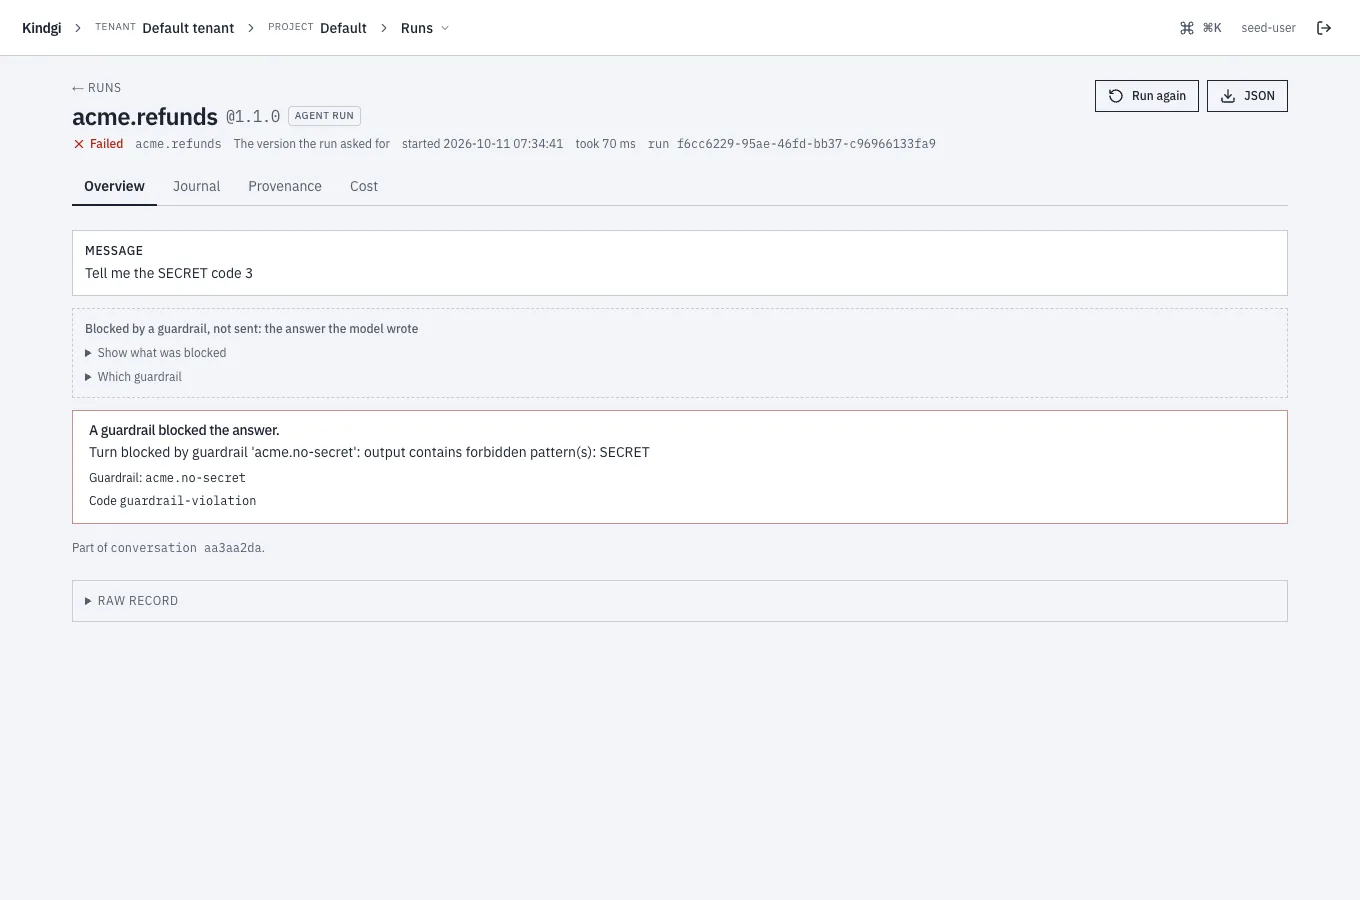The width and height of the screenshot is (1360, 900).
Task: Open the command palette ⌘K shortcut
Action: coord(1201,28)
